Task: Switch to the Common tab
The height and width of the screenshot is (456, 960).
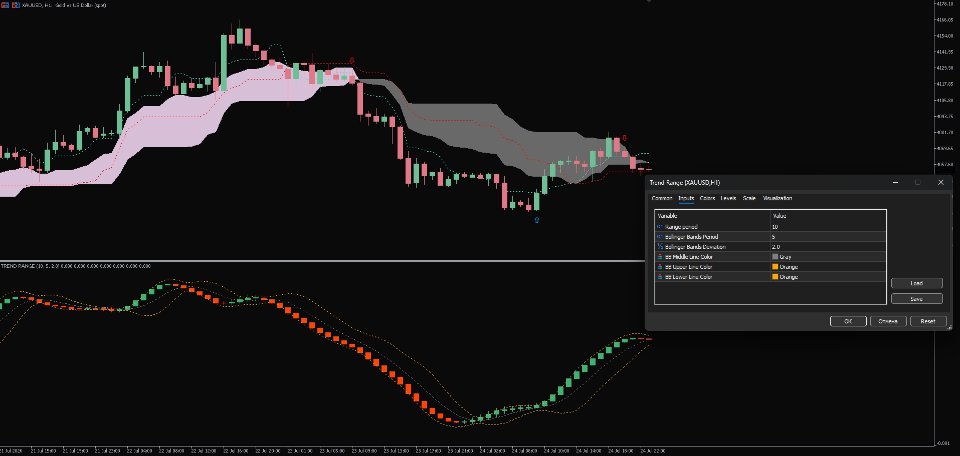Action: (x=661, y=198)
